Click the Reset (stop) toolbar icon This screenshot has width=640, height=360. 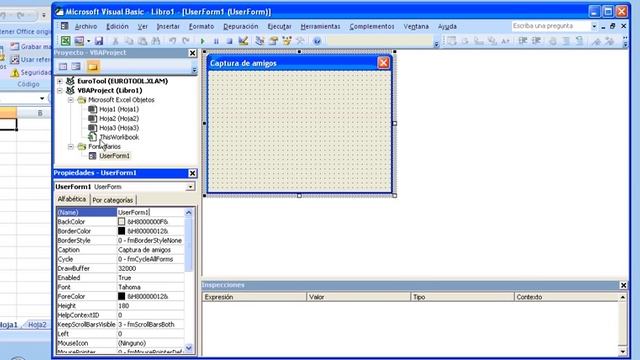point(229,41)
